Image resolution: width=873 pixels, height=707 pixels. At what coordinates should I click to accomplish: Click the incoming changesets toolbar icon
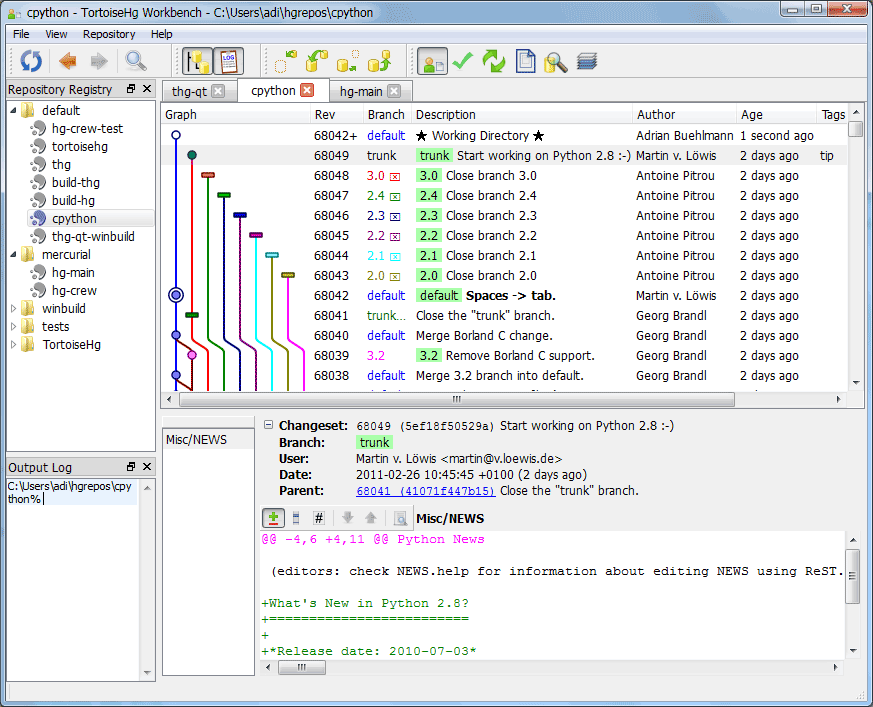pos(287,61)
